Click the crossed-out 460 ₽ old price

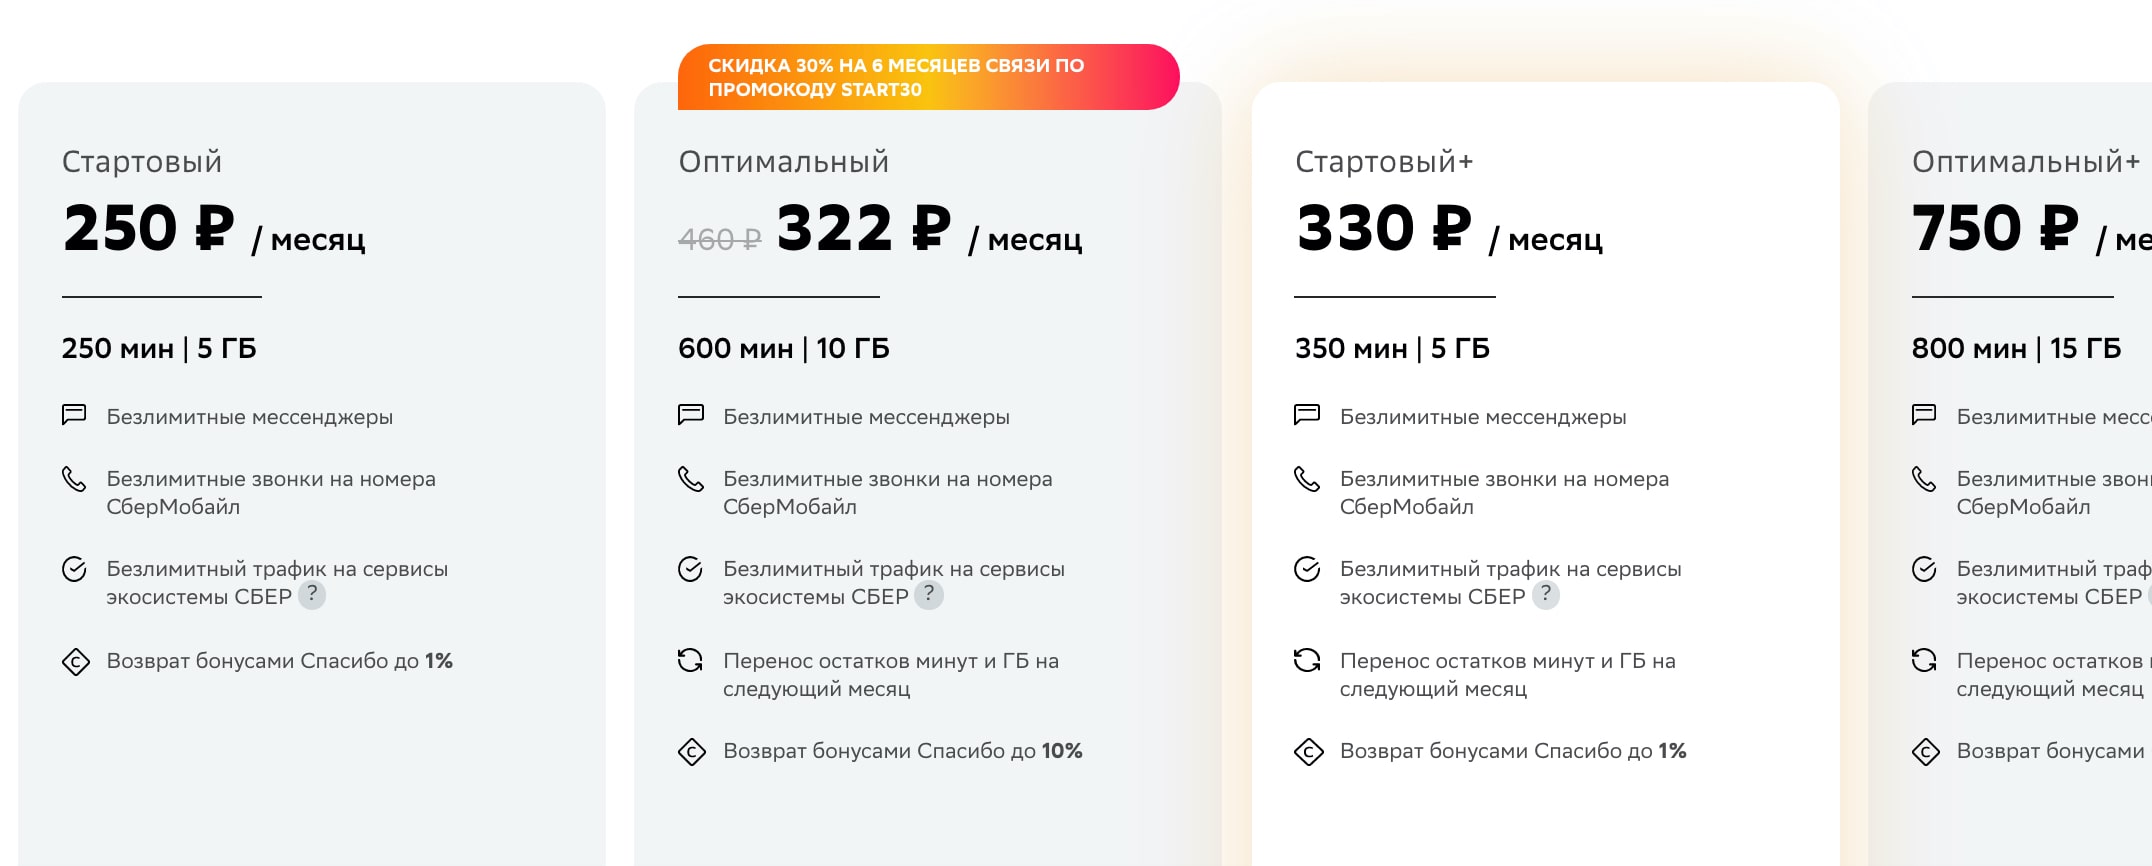tap(720, 240)
